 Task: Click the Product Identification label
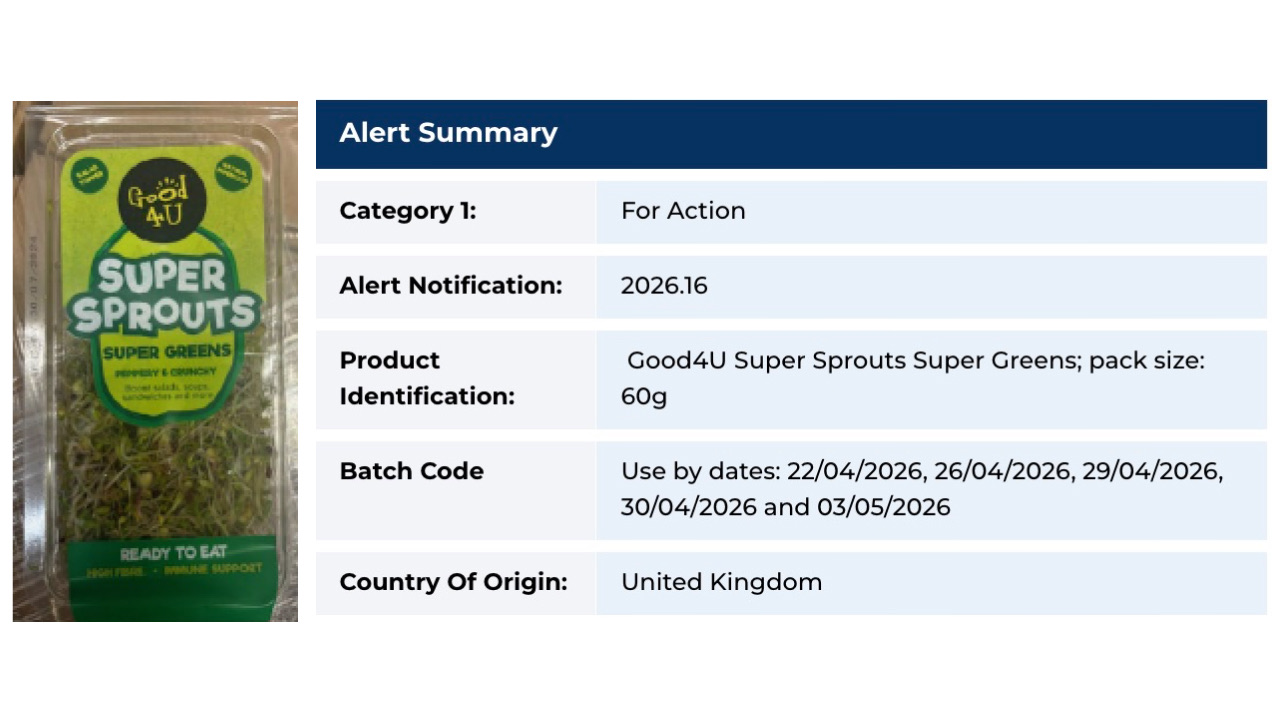427,378
